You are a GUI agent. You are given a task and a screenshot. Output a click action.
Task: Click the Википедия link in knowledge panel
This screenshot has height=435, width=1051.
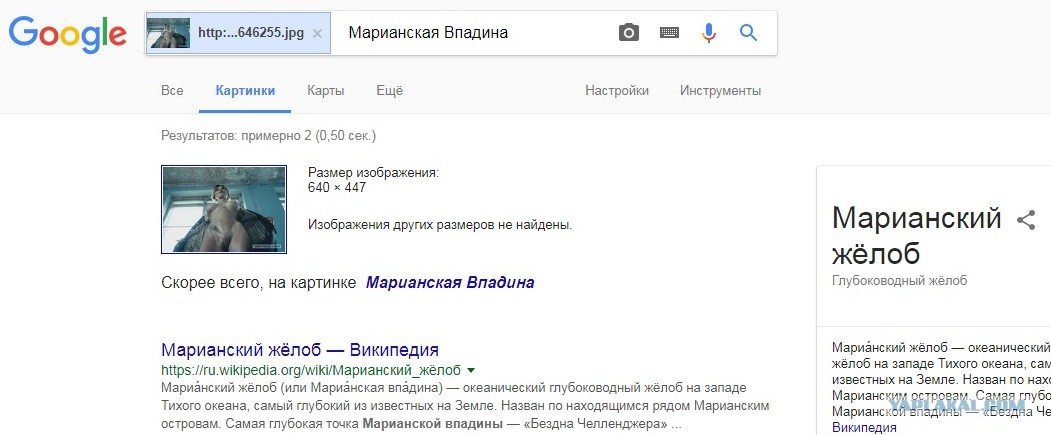[864, 428]
